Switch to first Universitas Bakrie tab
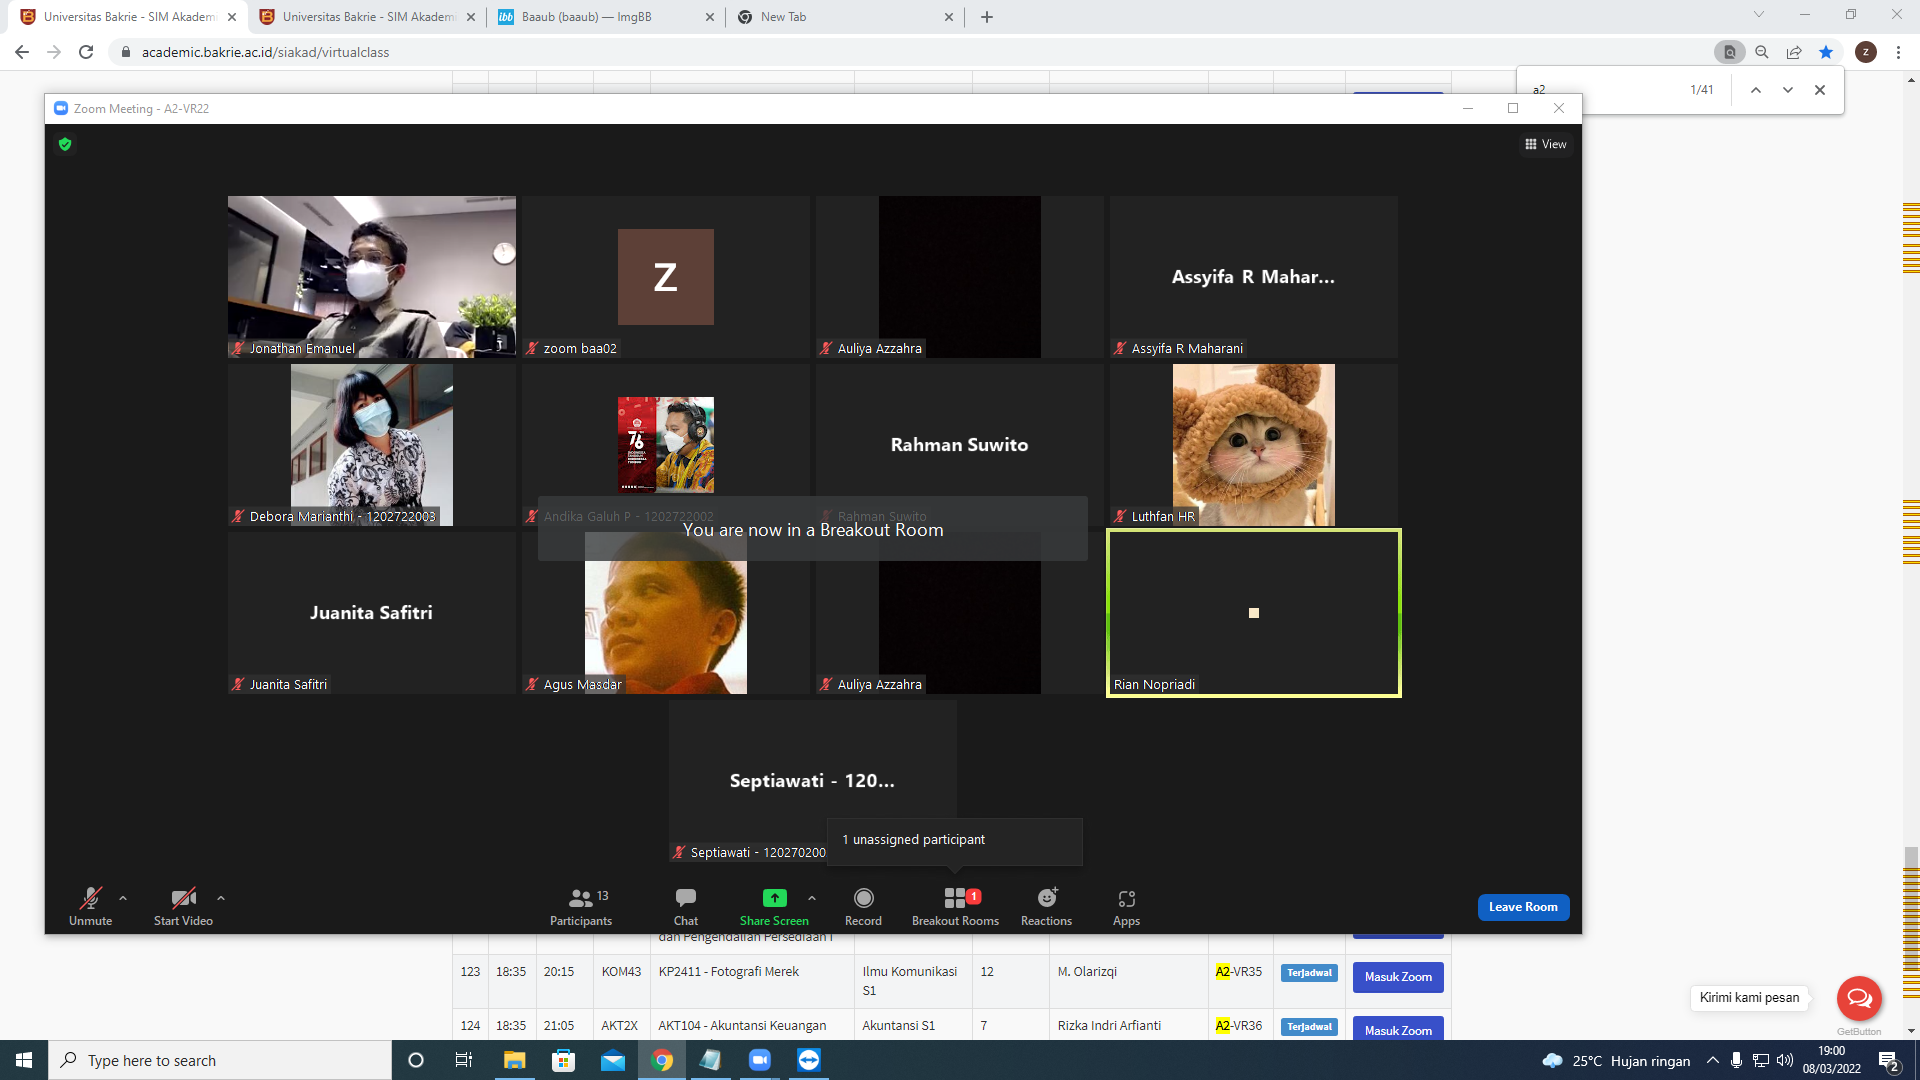 pos(129,17)
